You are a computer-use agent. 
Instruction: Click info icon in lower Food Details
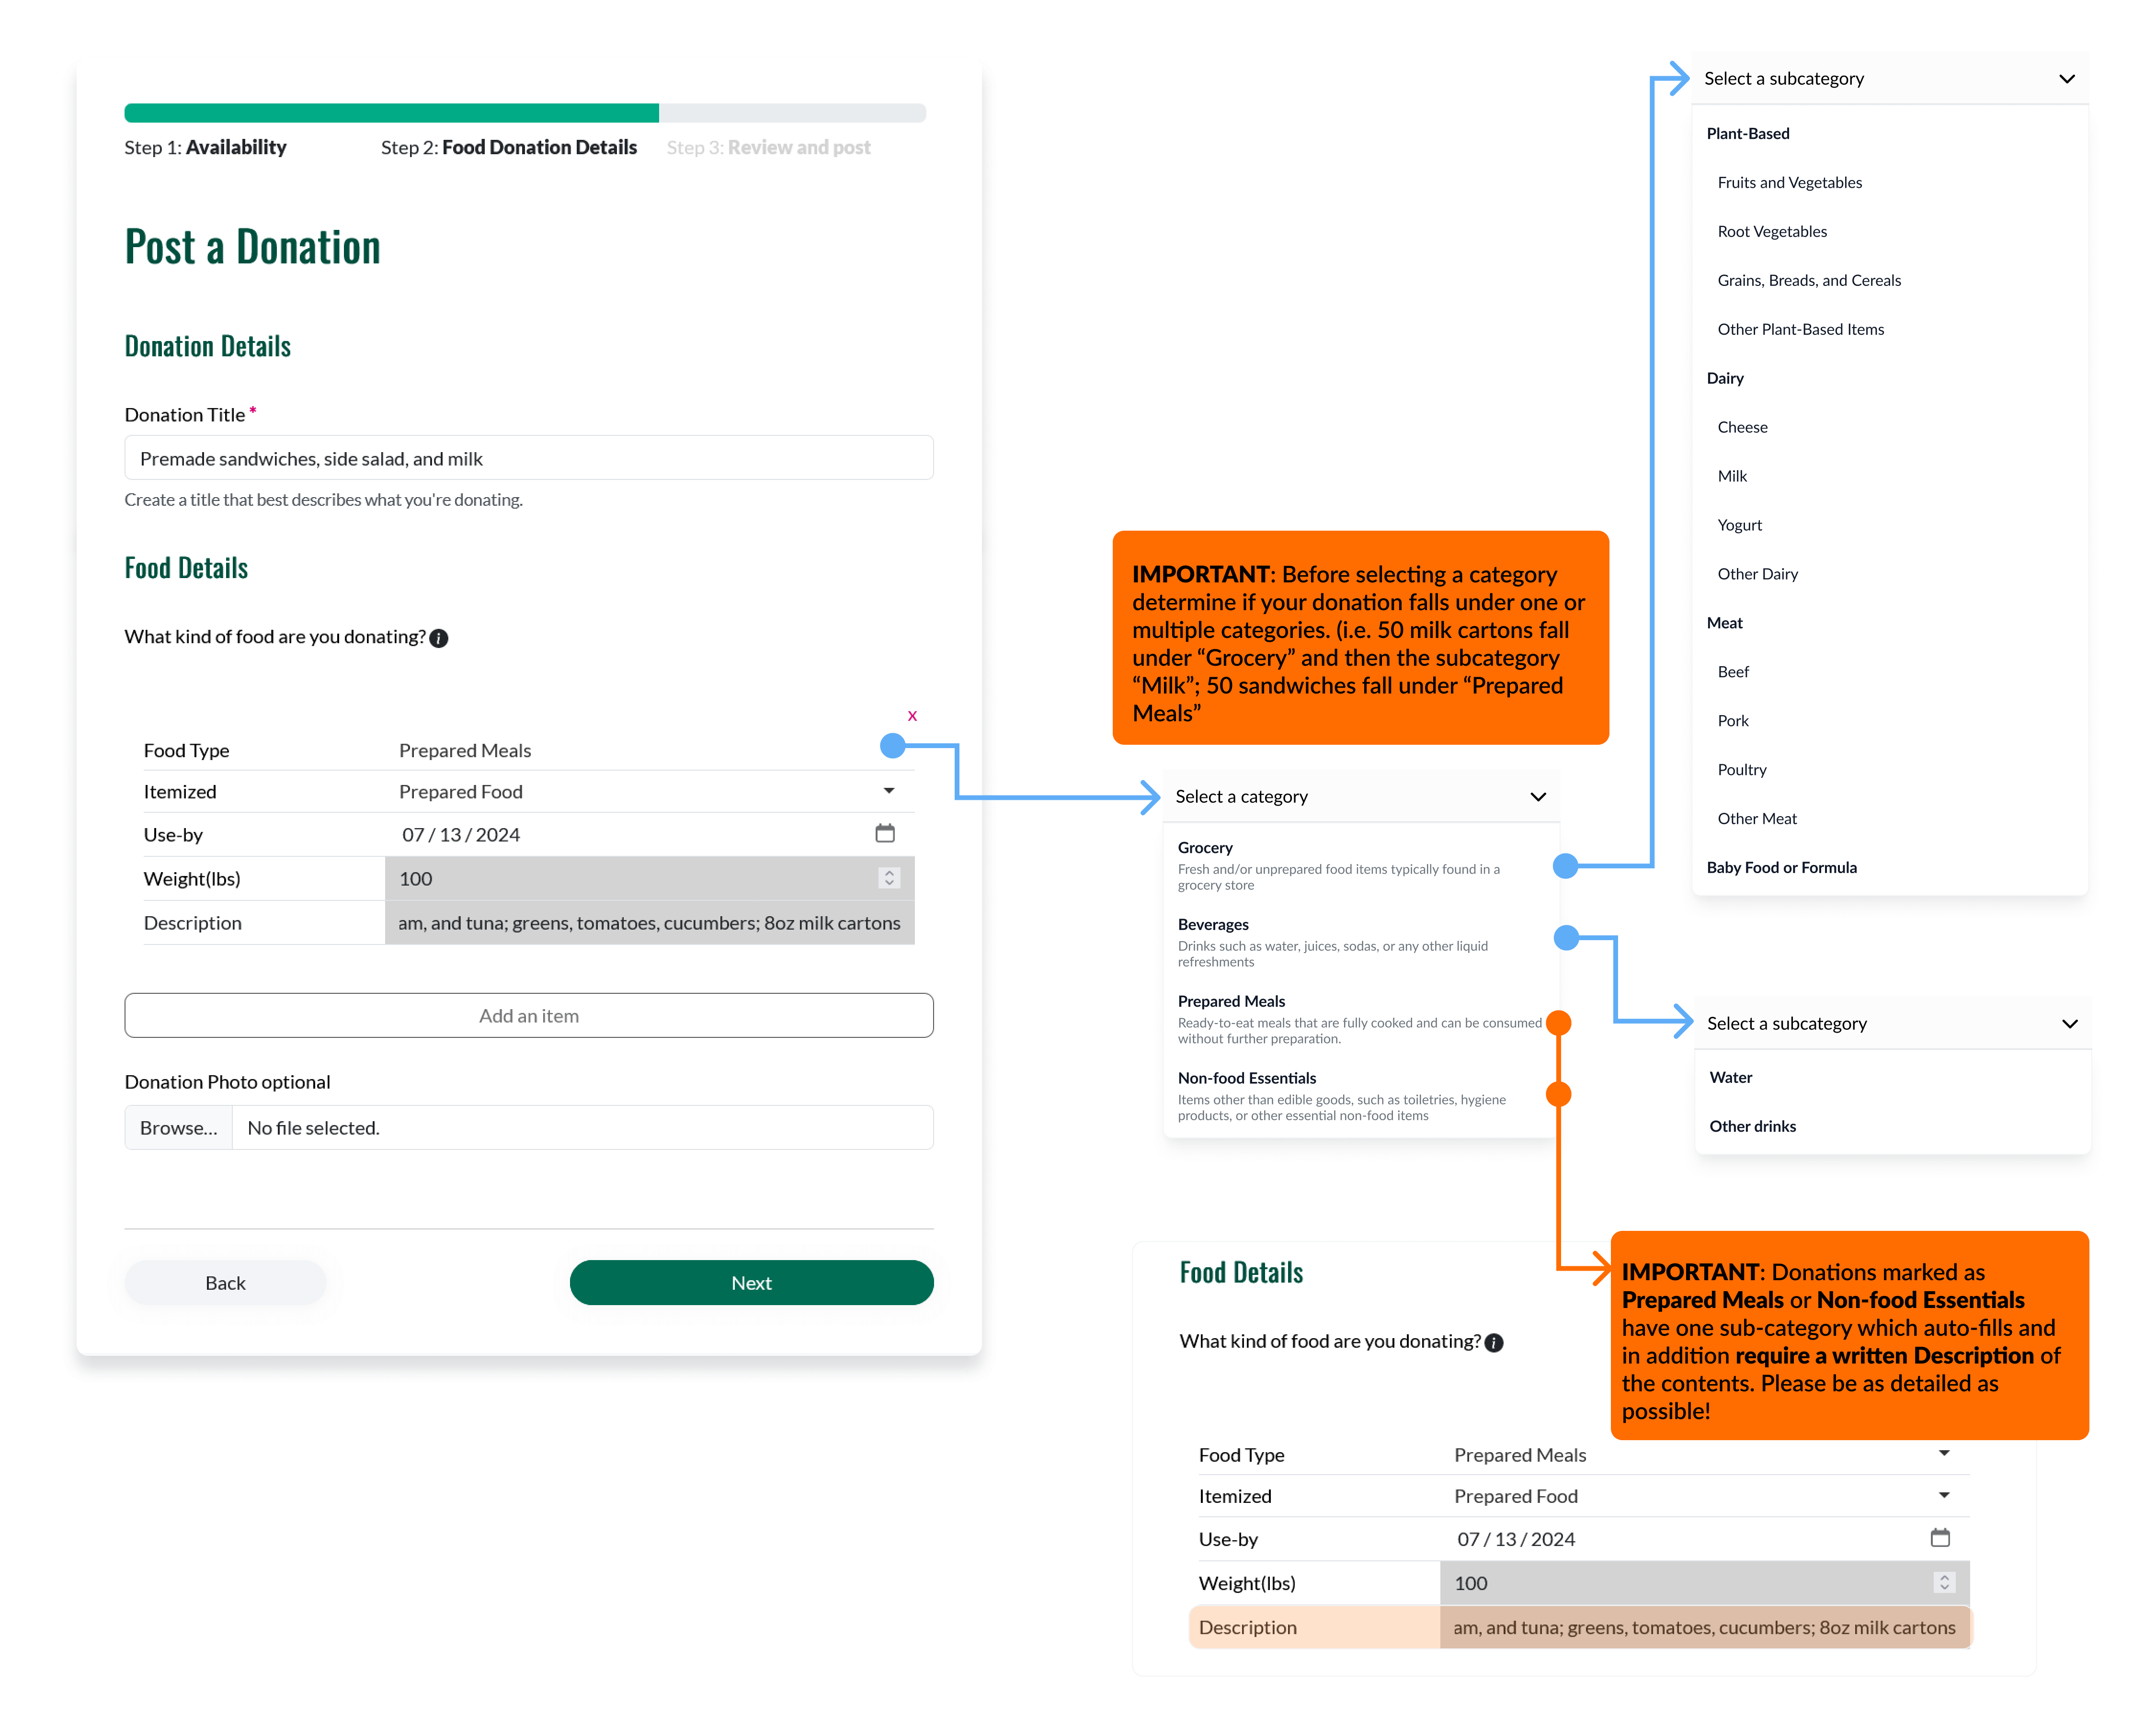click(1494, 1343)
